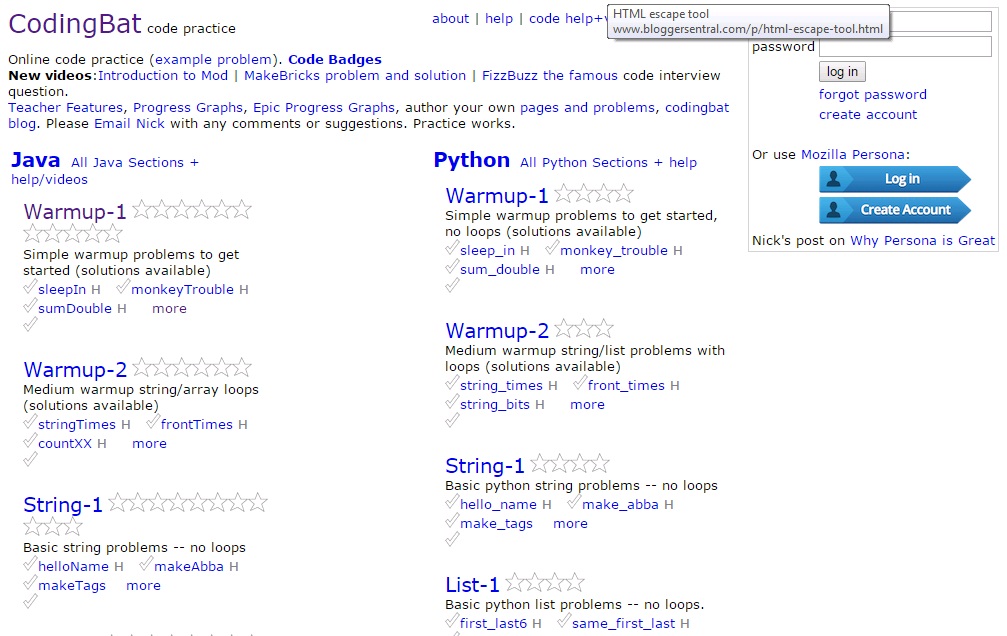Image resolution: width=1007 pixels, height=636 pixels.
Task: Open the Python sum_double problem
Action: 500,270
